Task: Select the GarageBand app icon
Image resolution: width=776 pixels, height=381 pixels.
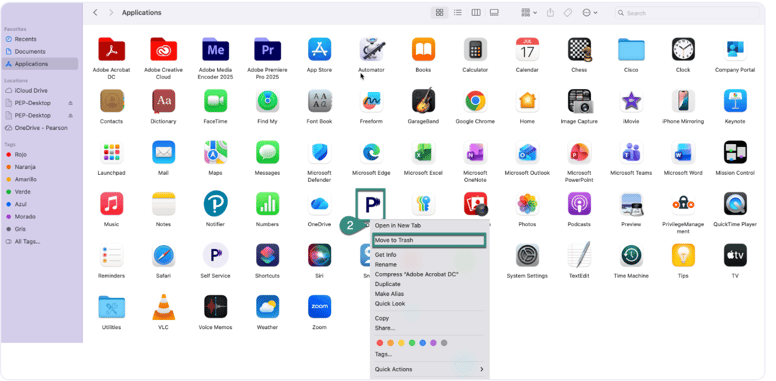Action: 423,101
